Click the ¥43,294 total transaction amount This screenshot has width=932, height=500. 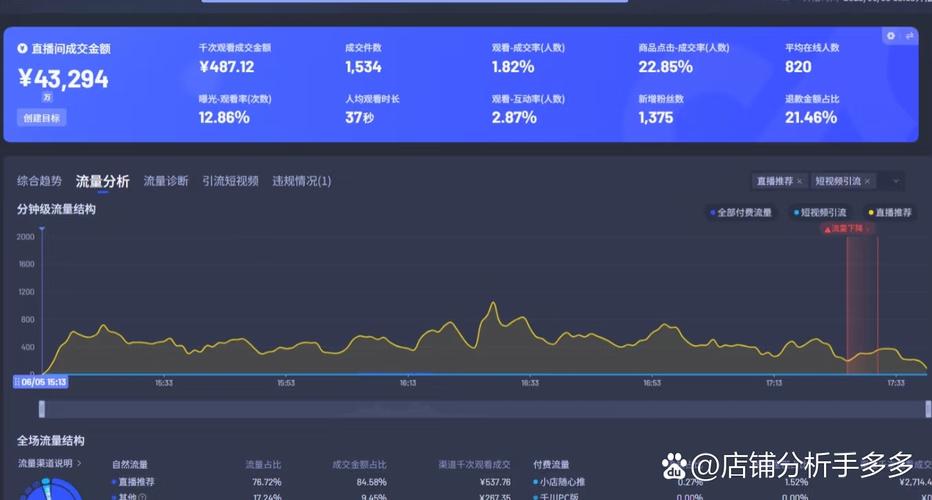click(x=63, y=79)
